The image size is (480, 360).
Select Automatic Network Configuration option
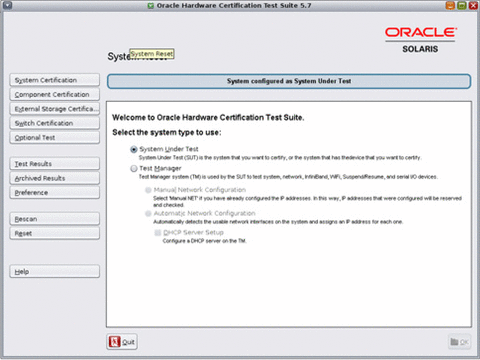click(x=148, y=213)
